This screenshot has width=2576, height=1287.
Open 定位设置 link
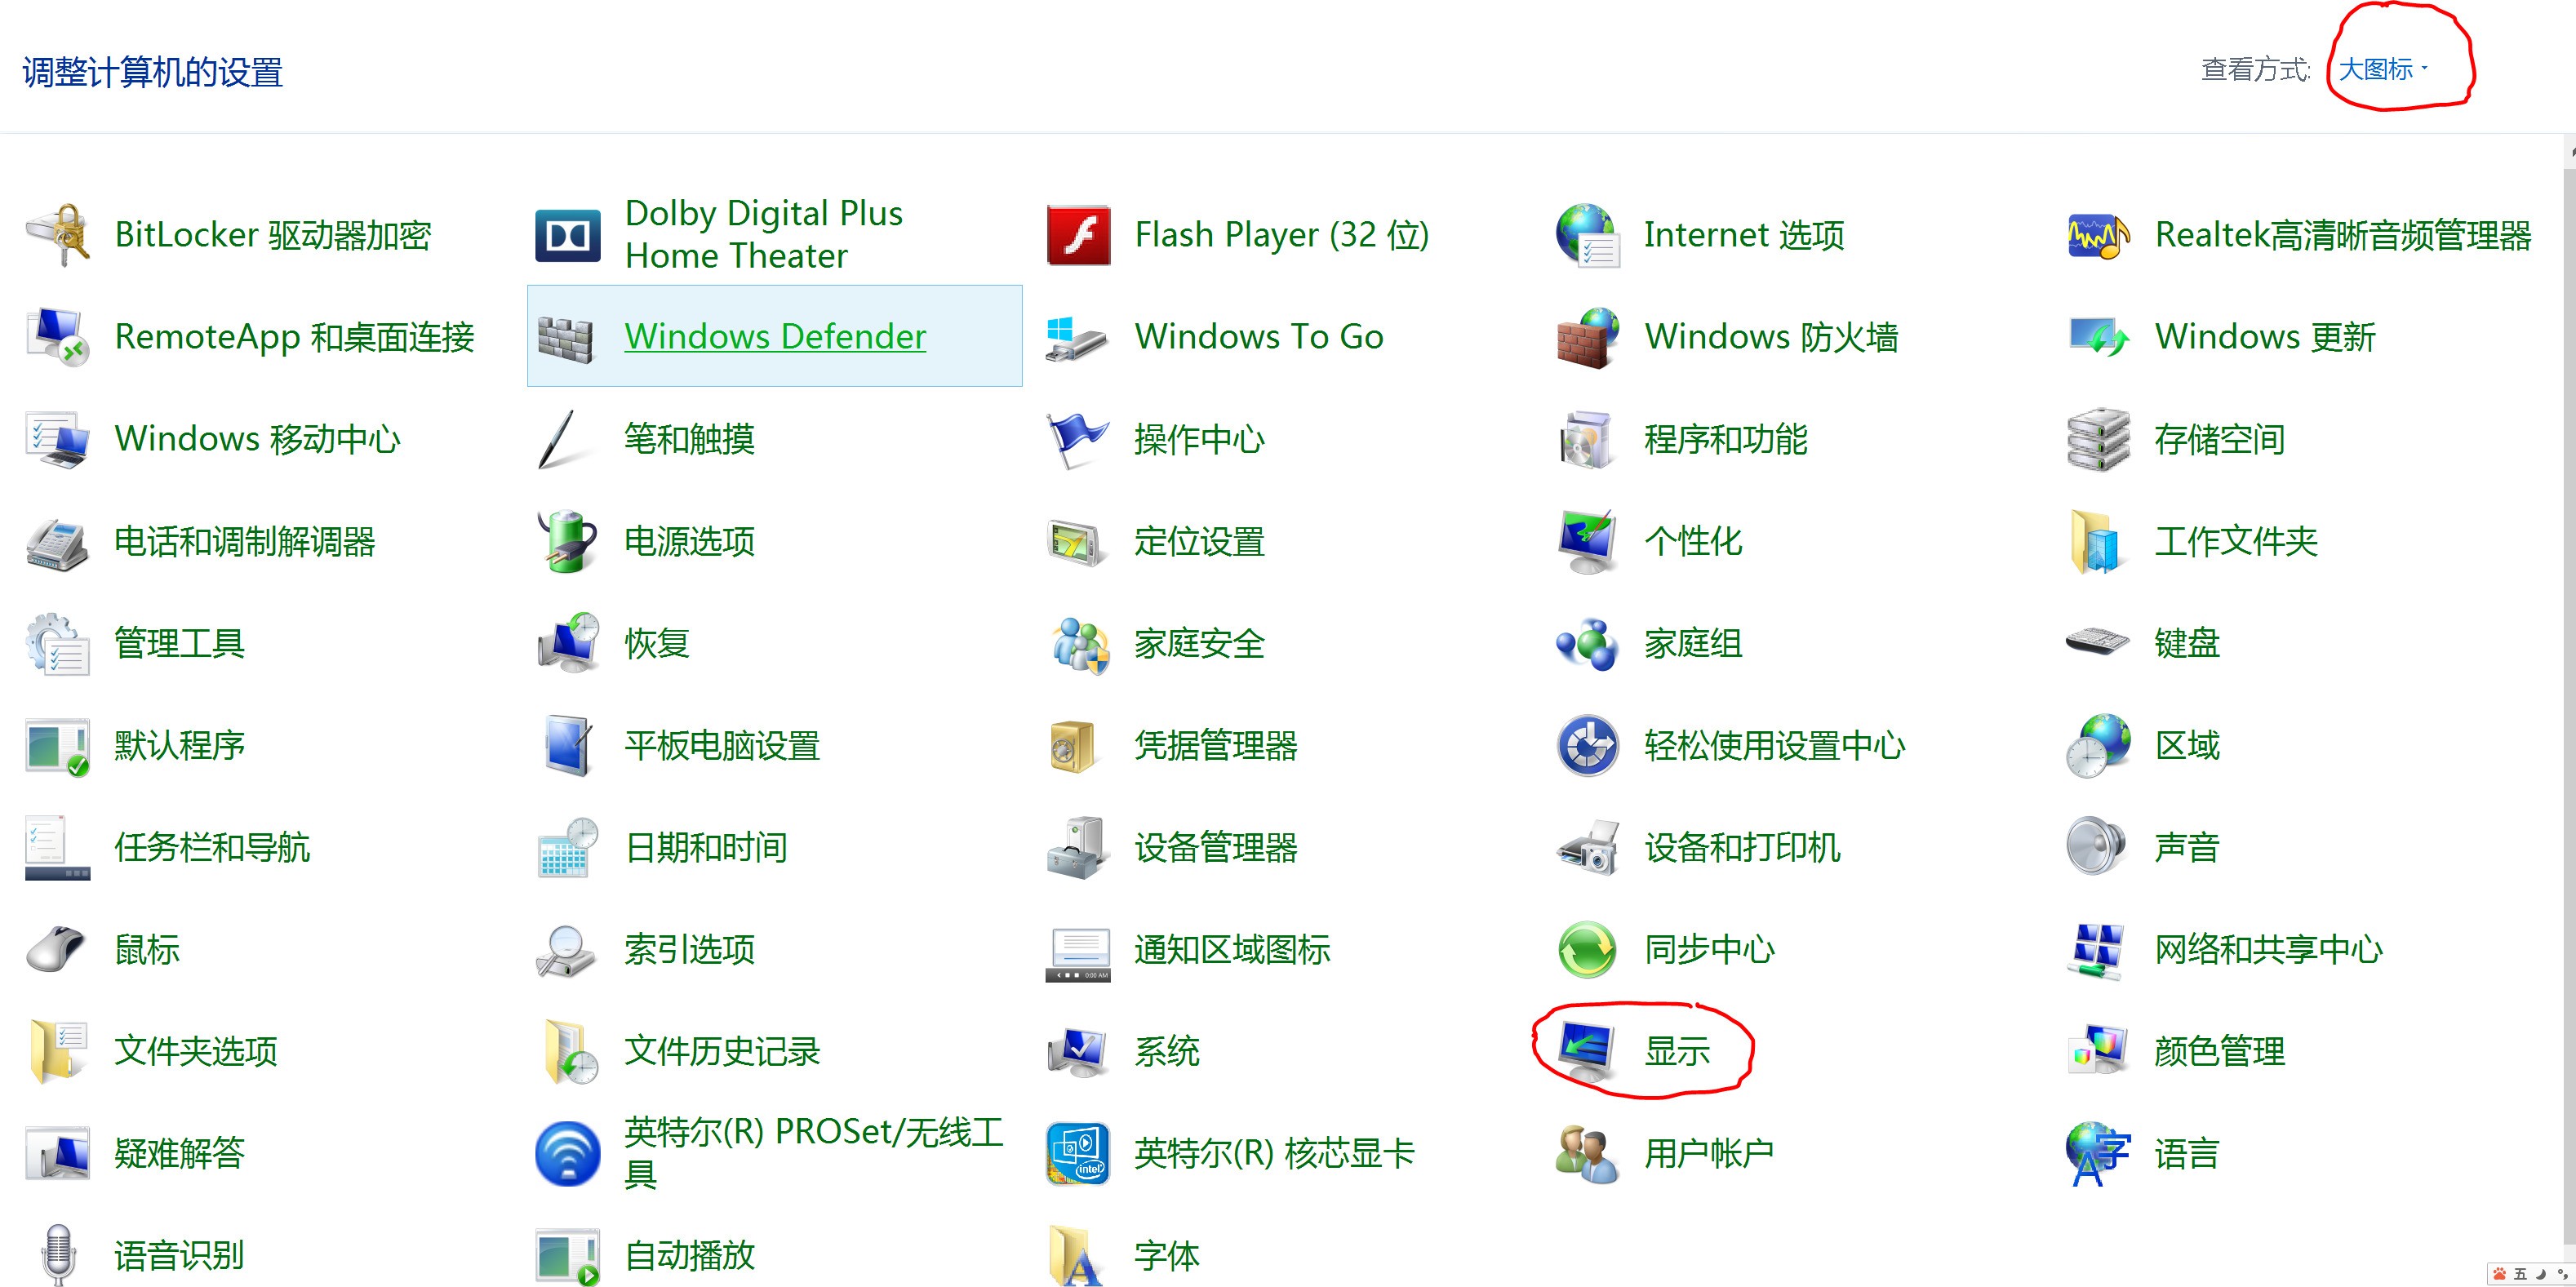pos(1199,541)
